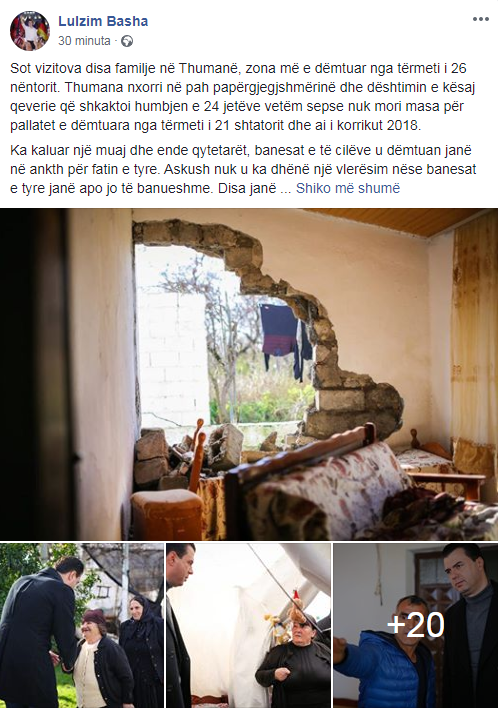This screenshot has height=709, width=498.
Task: Open the three-dots post options menu
Action: click(x=480, y=19)
